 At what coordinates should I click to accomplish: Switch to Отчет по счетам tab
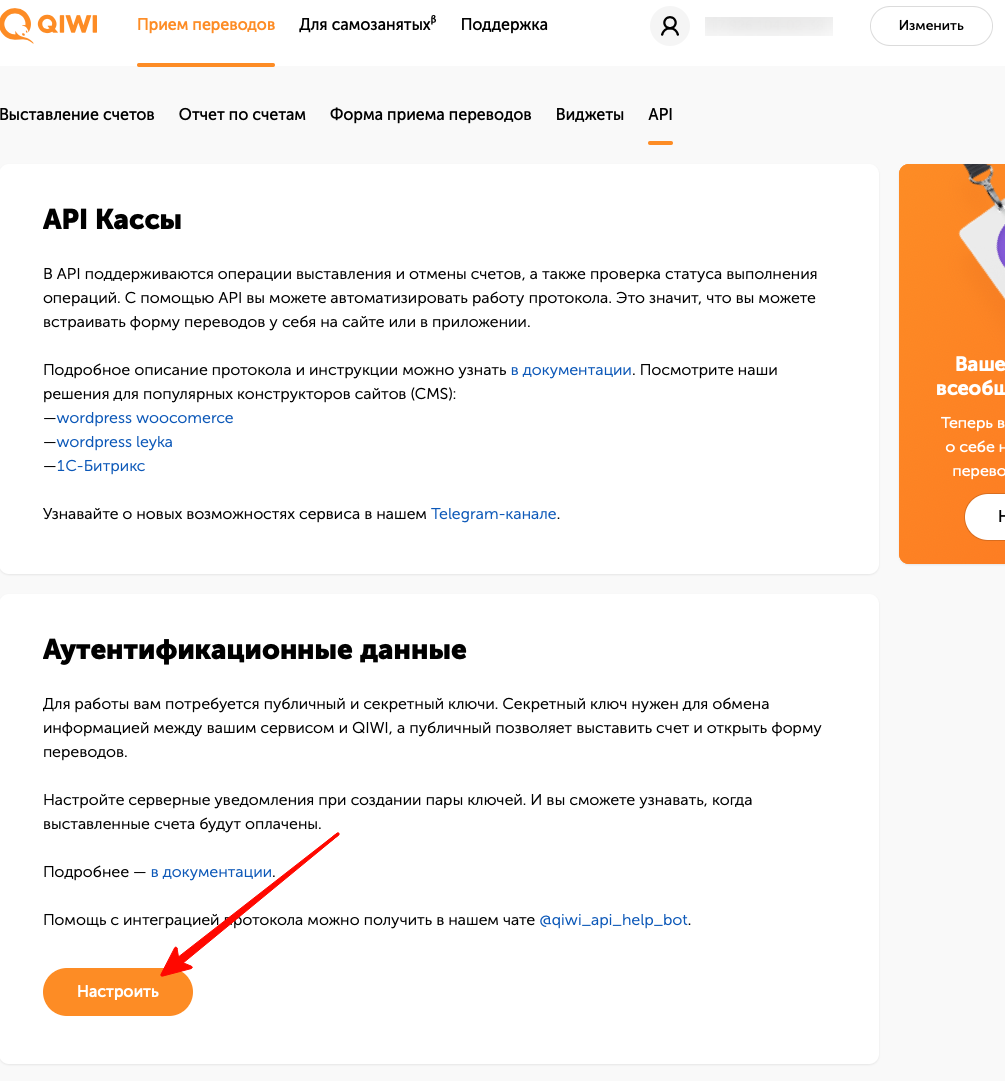(242, 114)
